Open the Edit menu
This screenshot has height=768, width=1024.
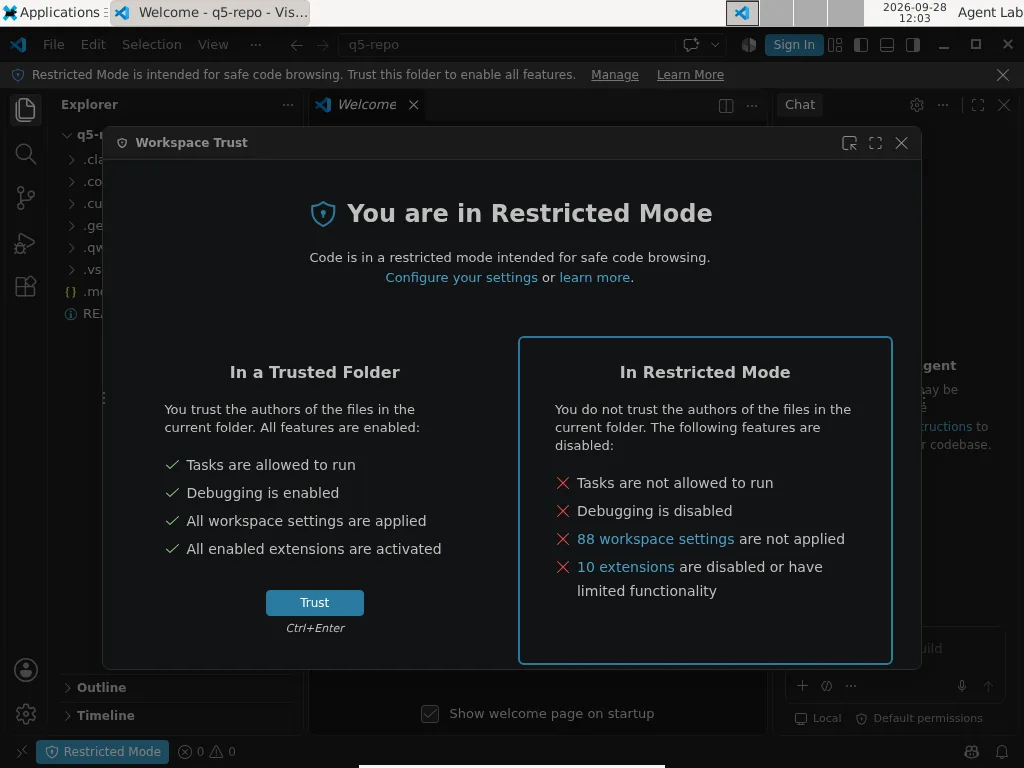[93, 45]
